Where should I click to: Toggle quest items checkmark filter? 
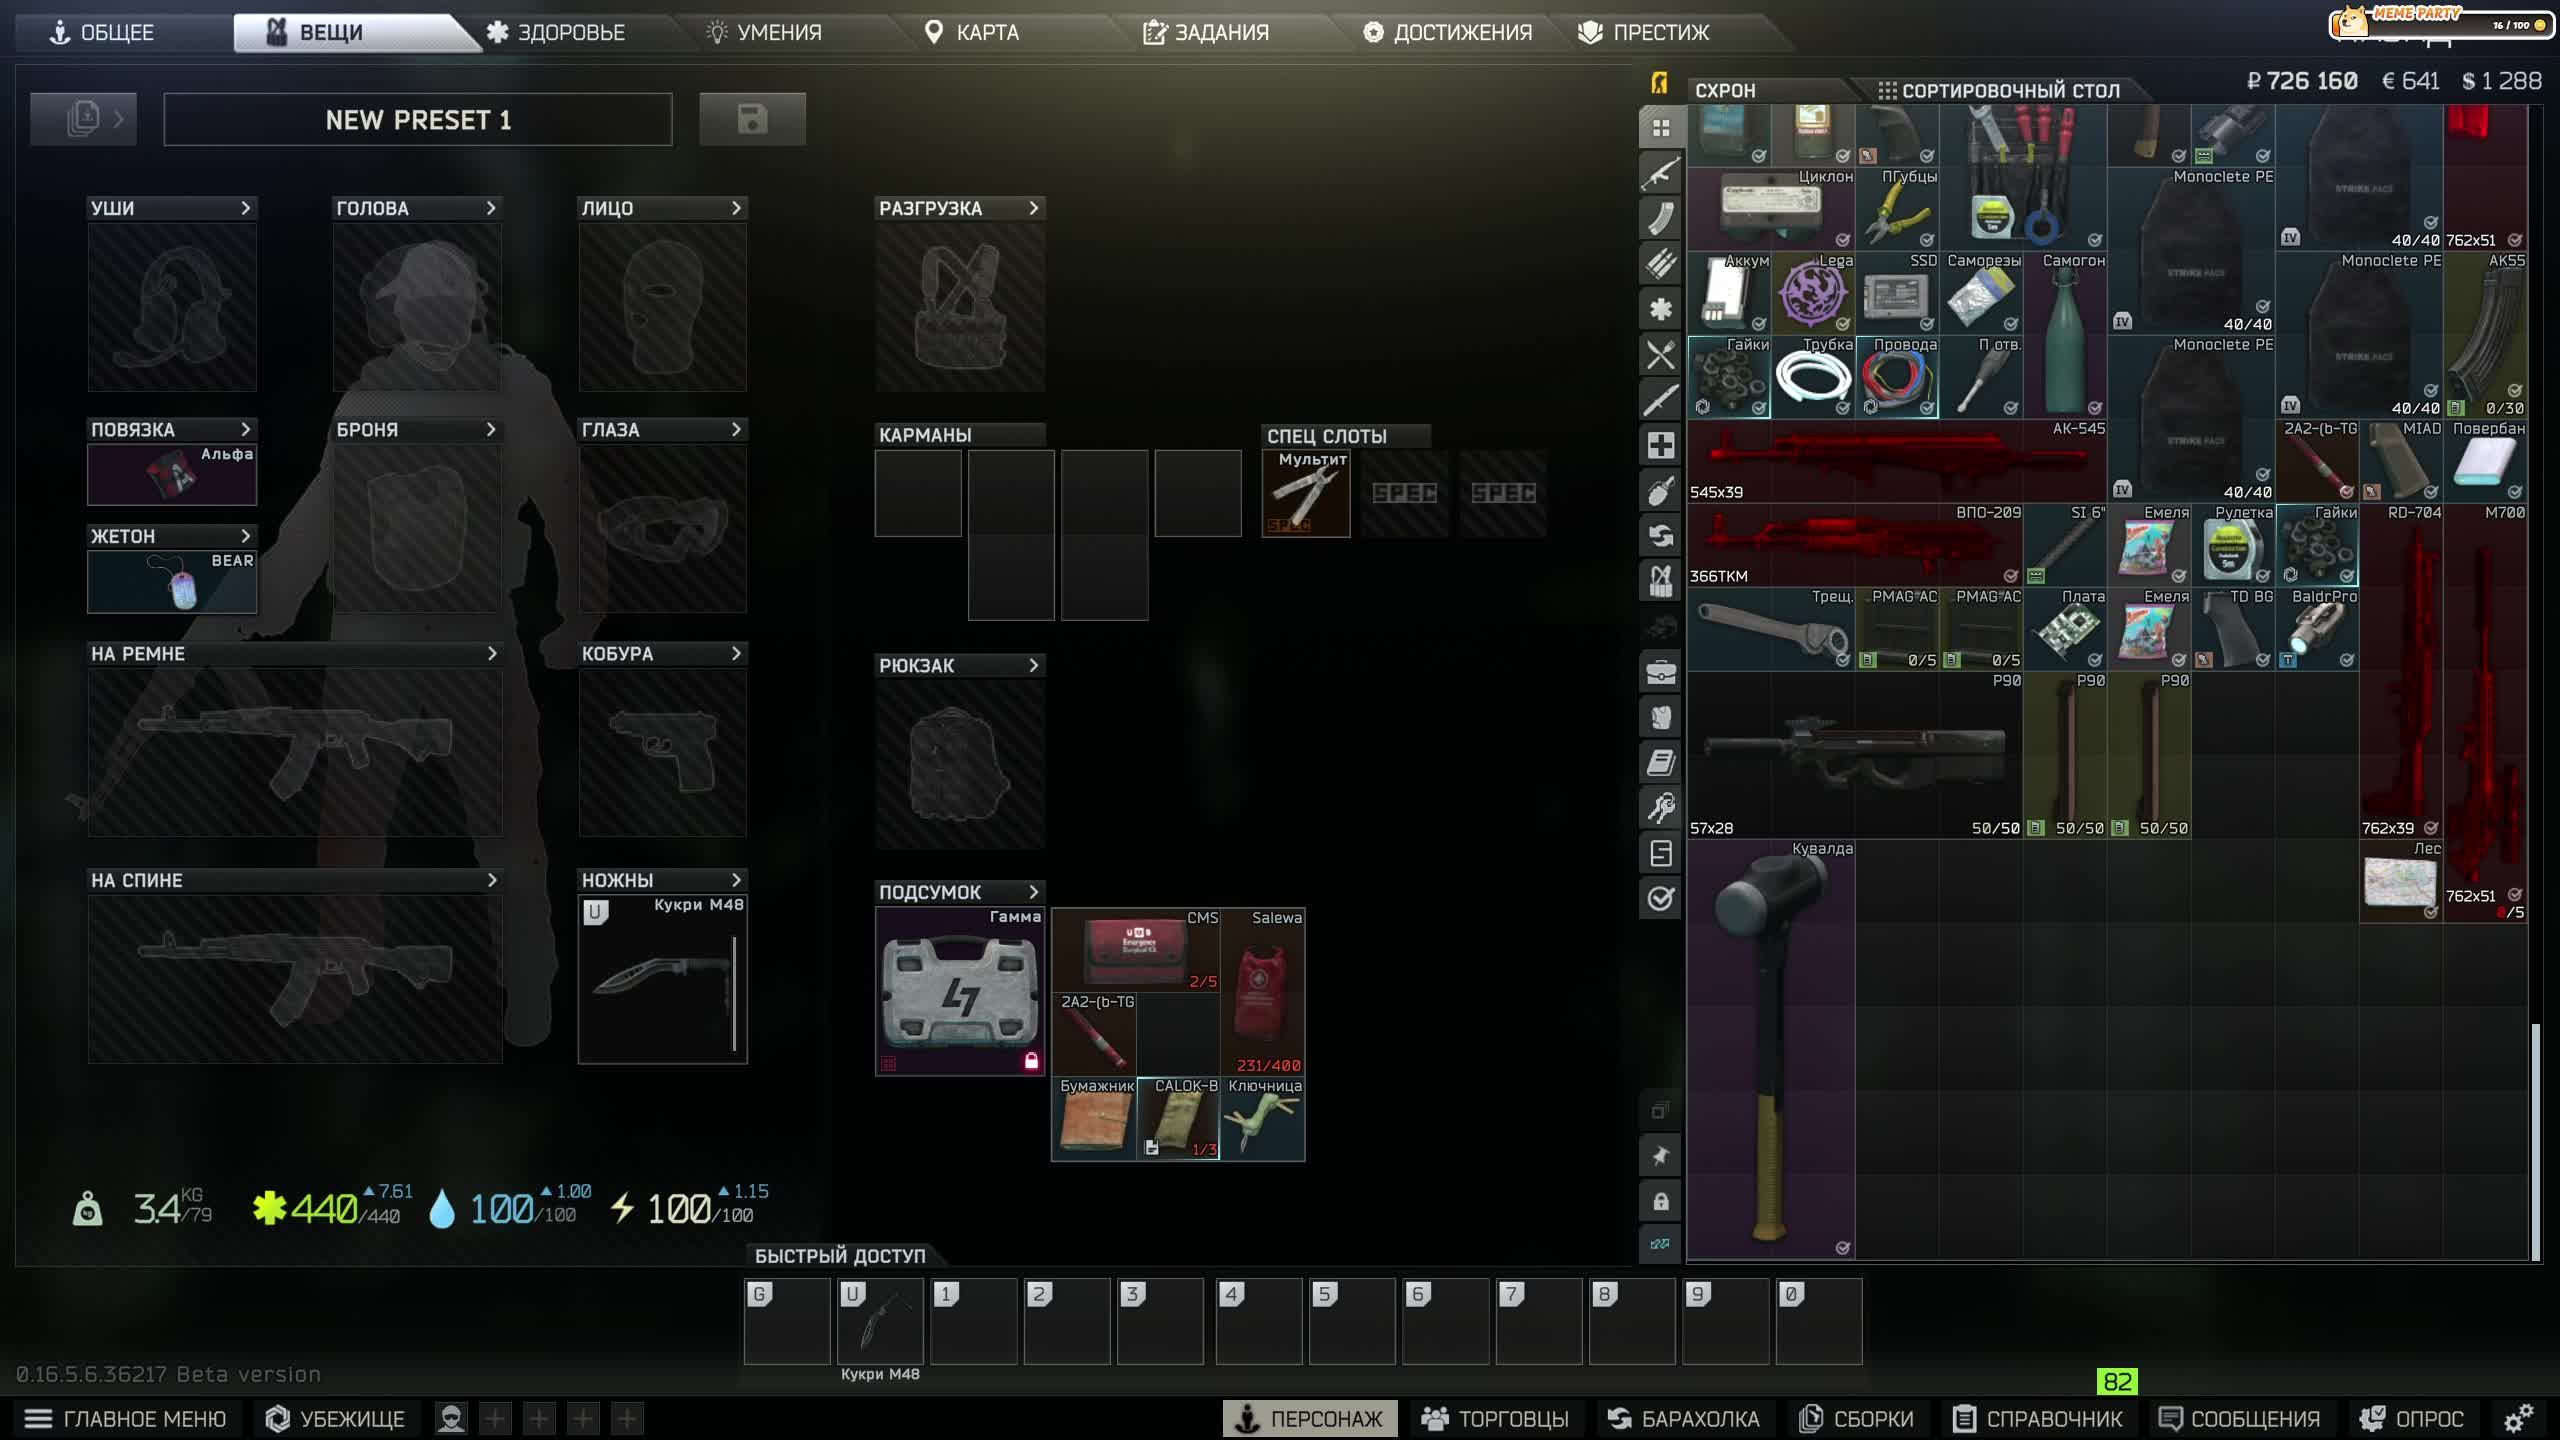click(1660, 898)
